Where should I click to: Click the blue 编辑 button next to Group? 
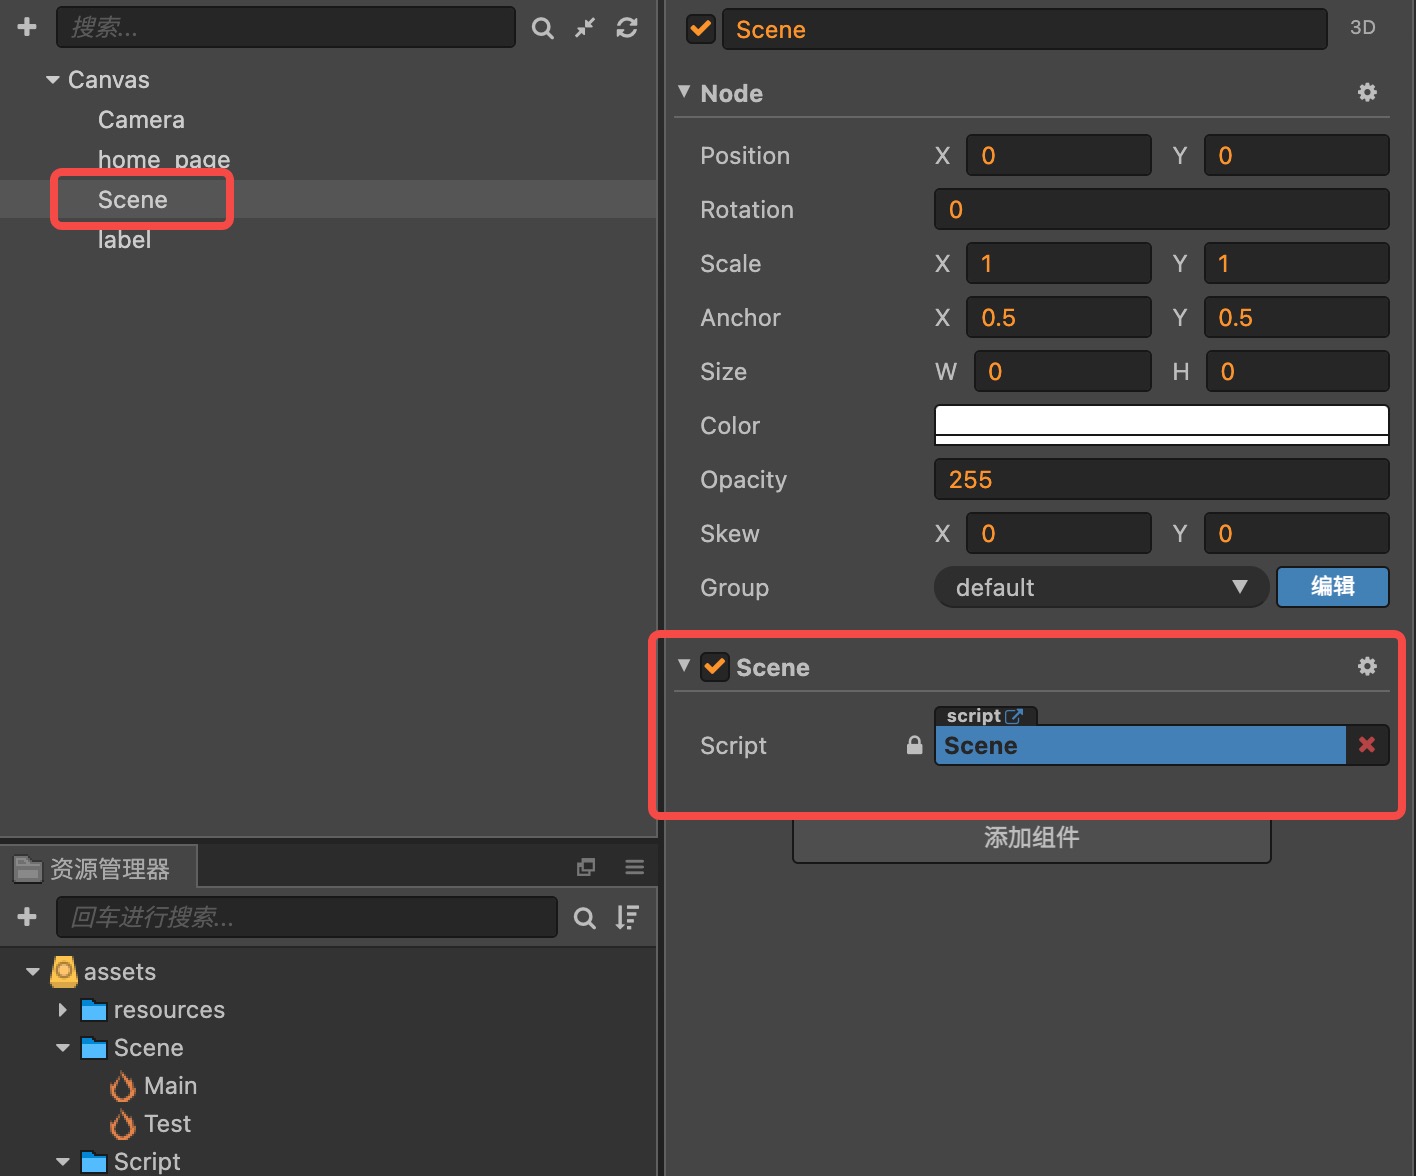pyautogui.click(x=1333, y=587)
